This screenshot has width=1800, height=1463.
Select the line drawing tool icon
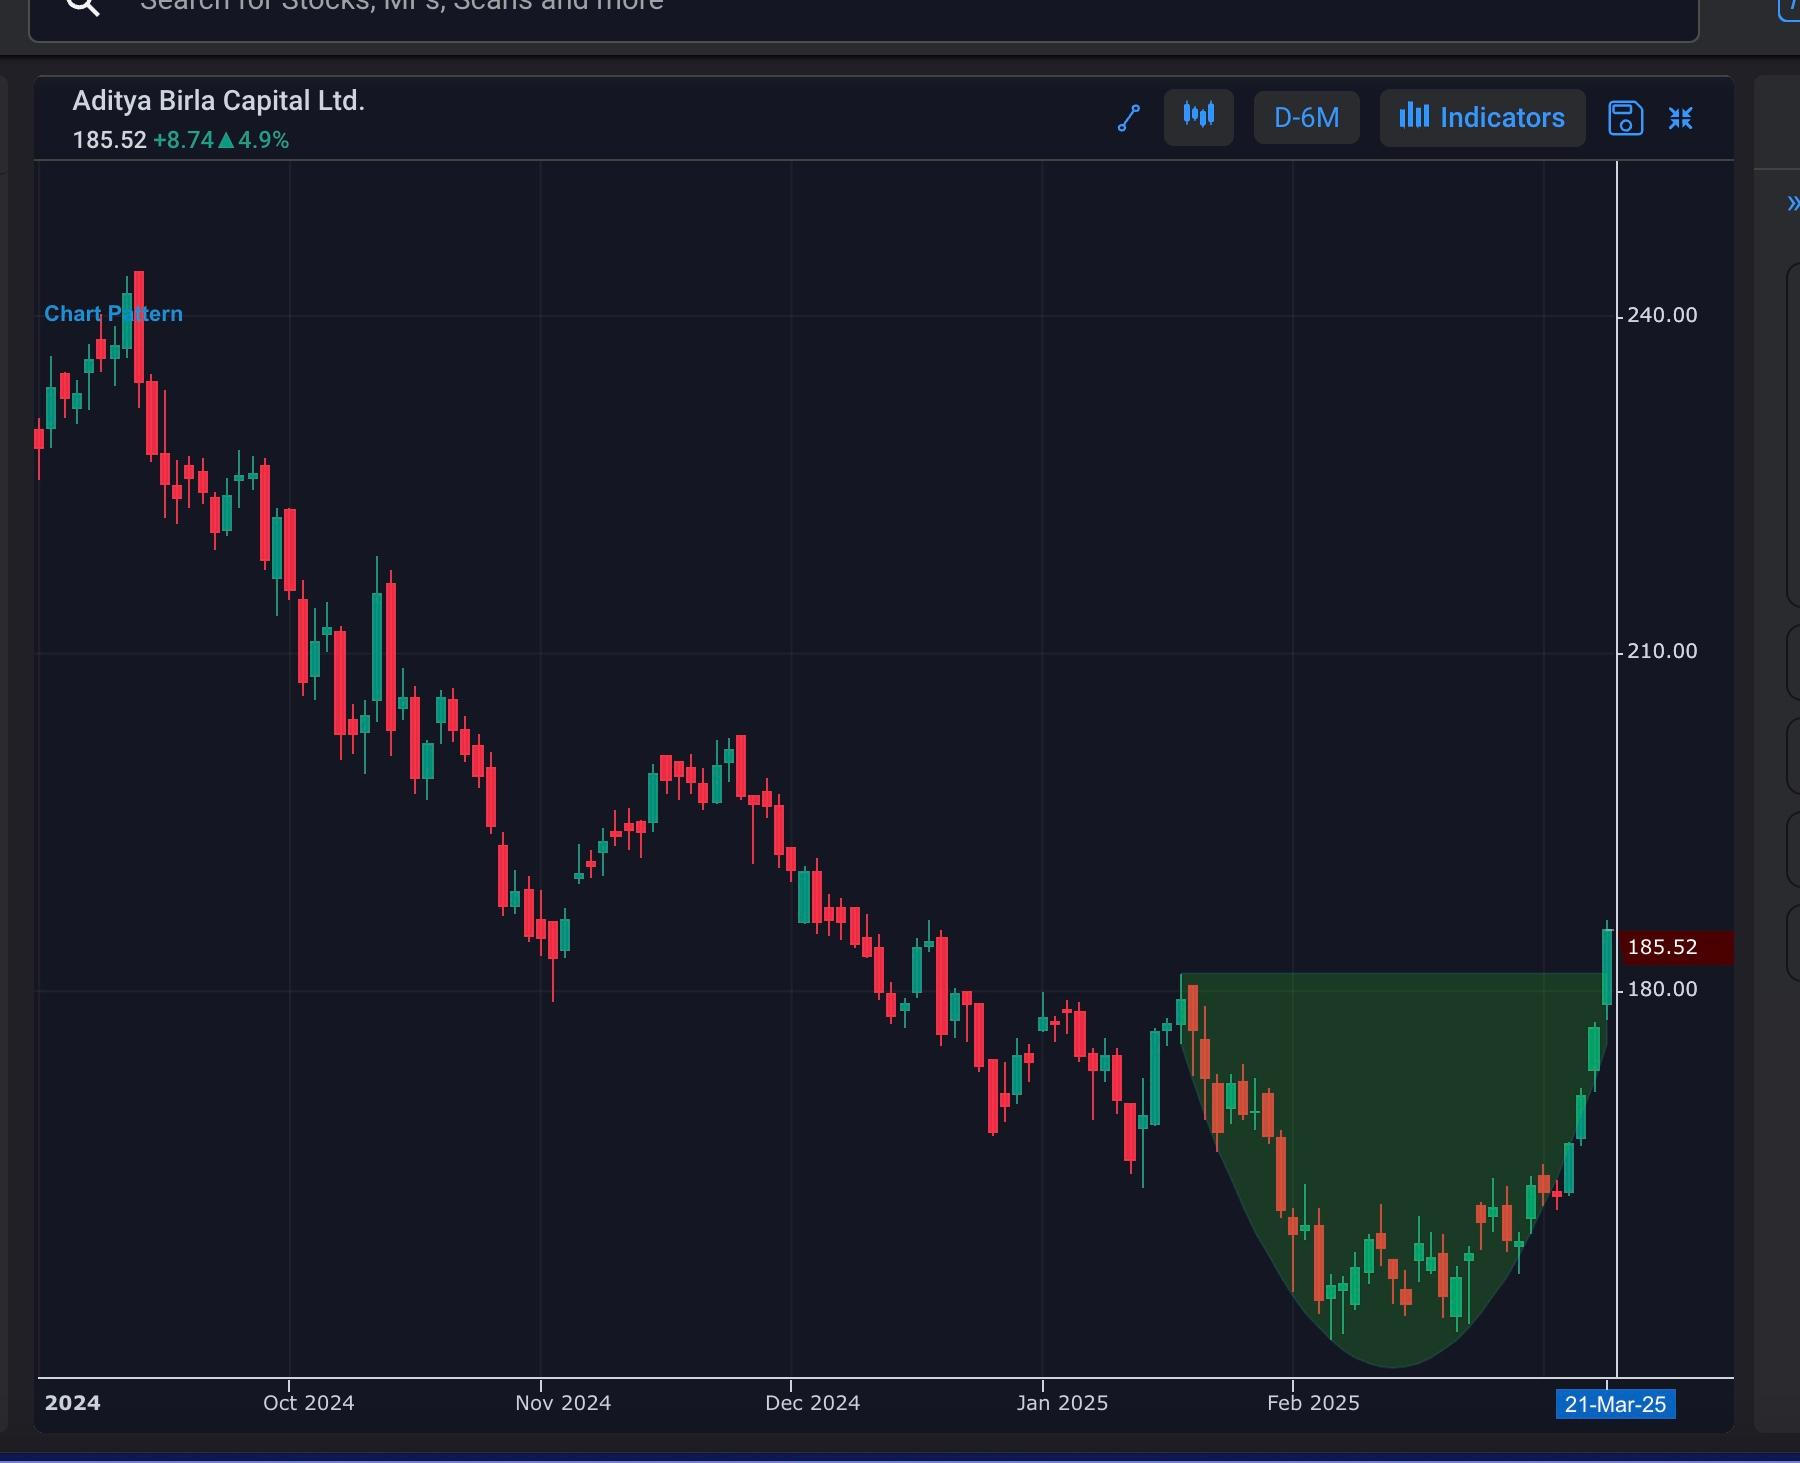[1129, 118]
